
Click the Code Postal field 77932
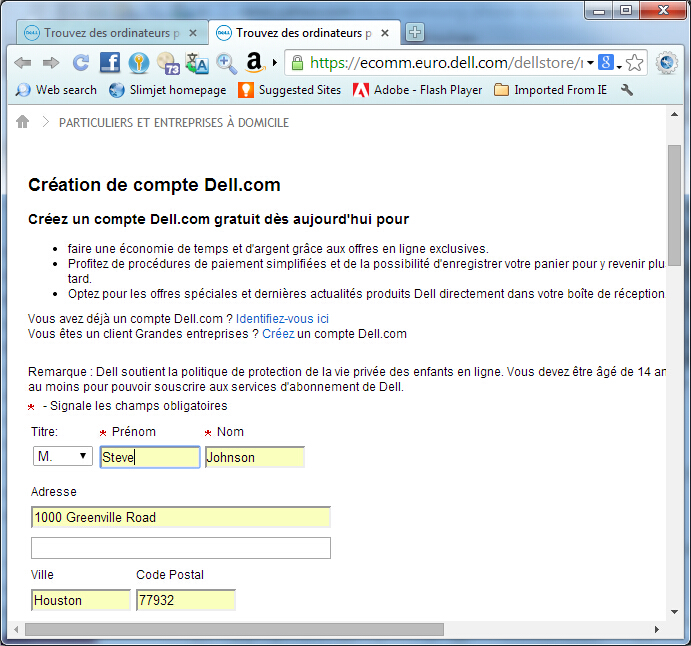(186, 600)
